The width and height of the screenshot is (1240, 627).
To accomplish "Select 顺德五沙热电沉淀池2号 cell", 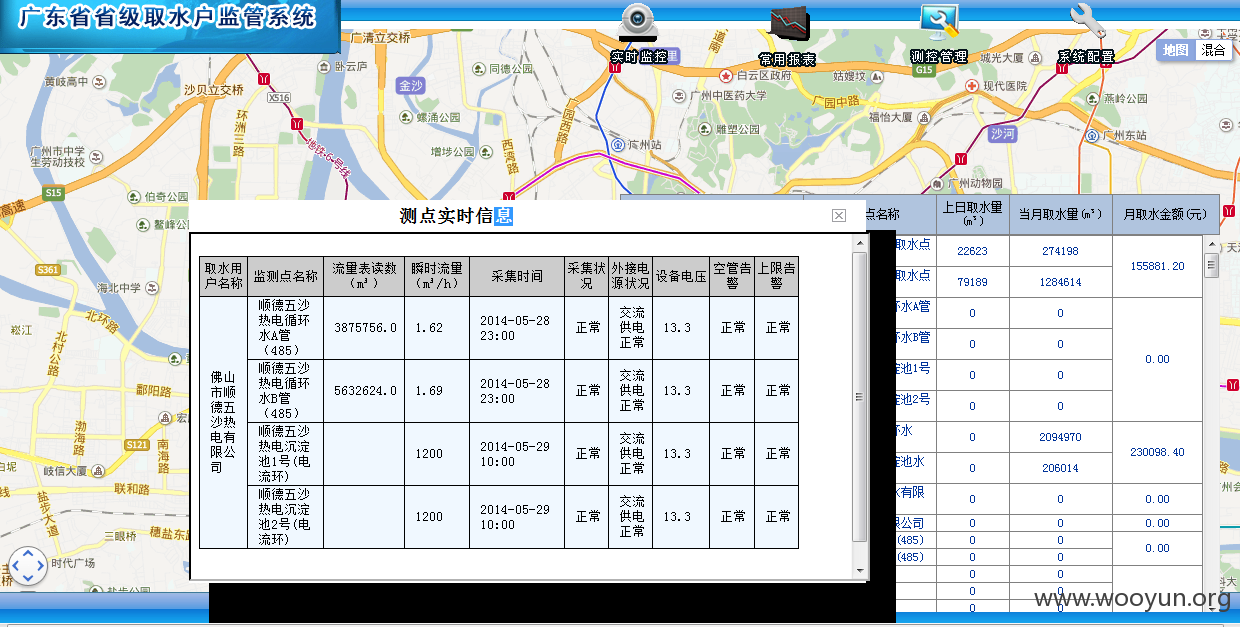I will (x=286, y=517).
